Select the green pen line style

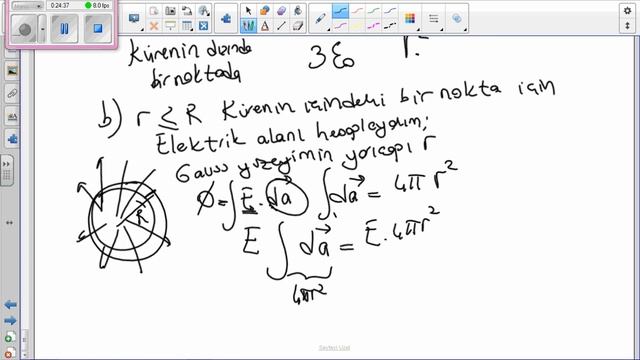(x=373, y=11)
